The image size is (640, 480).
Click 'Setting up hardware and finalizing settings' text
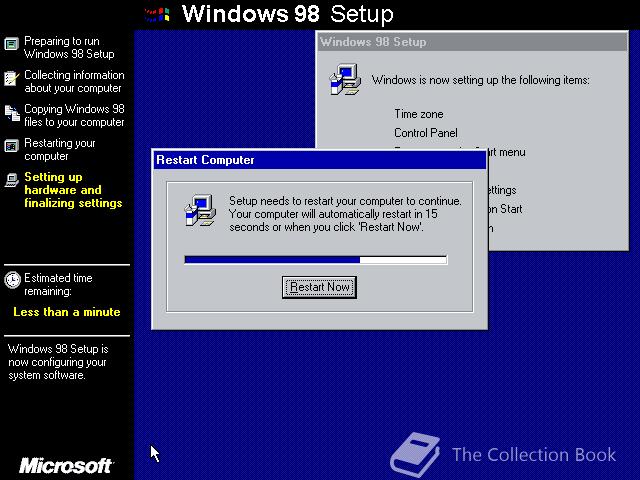[73, 190]
